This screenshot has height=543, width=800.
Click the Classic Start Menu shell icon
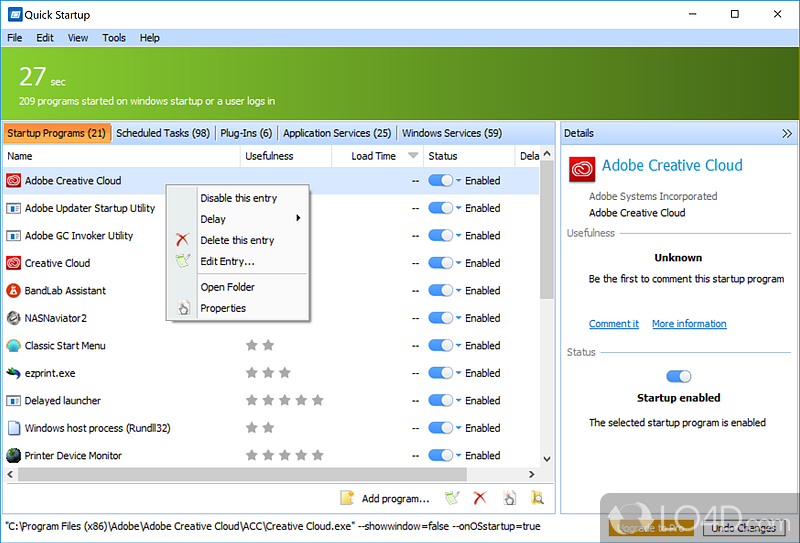14,346
